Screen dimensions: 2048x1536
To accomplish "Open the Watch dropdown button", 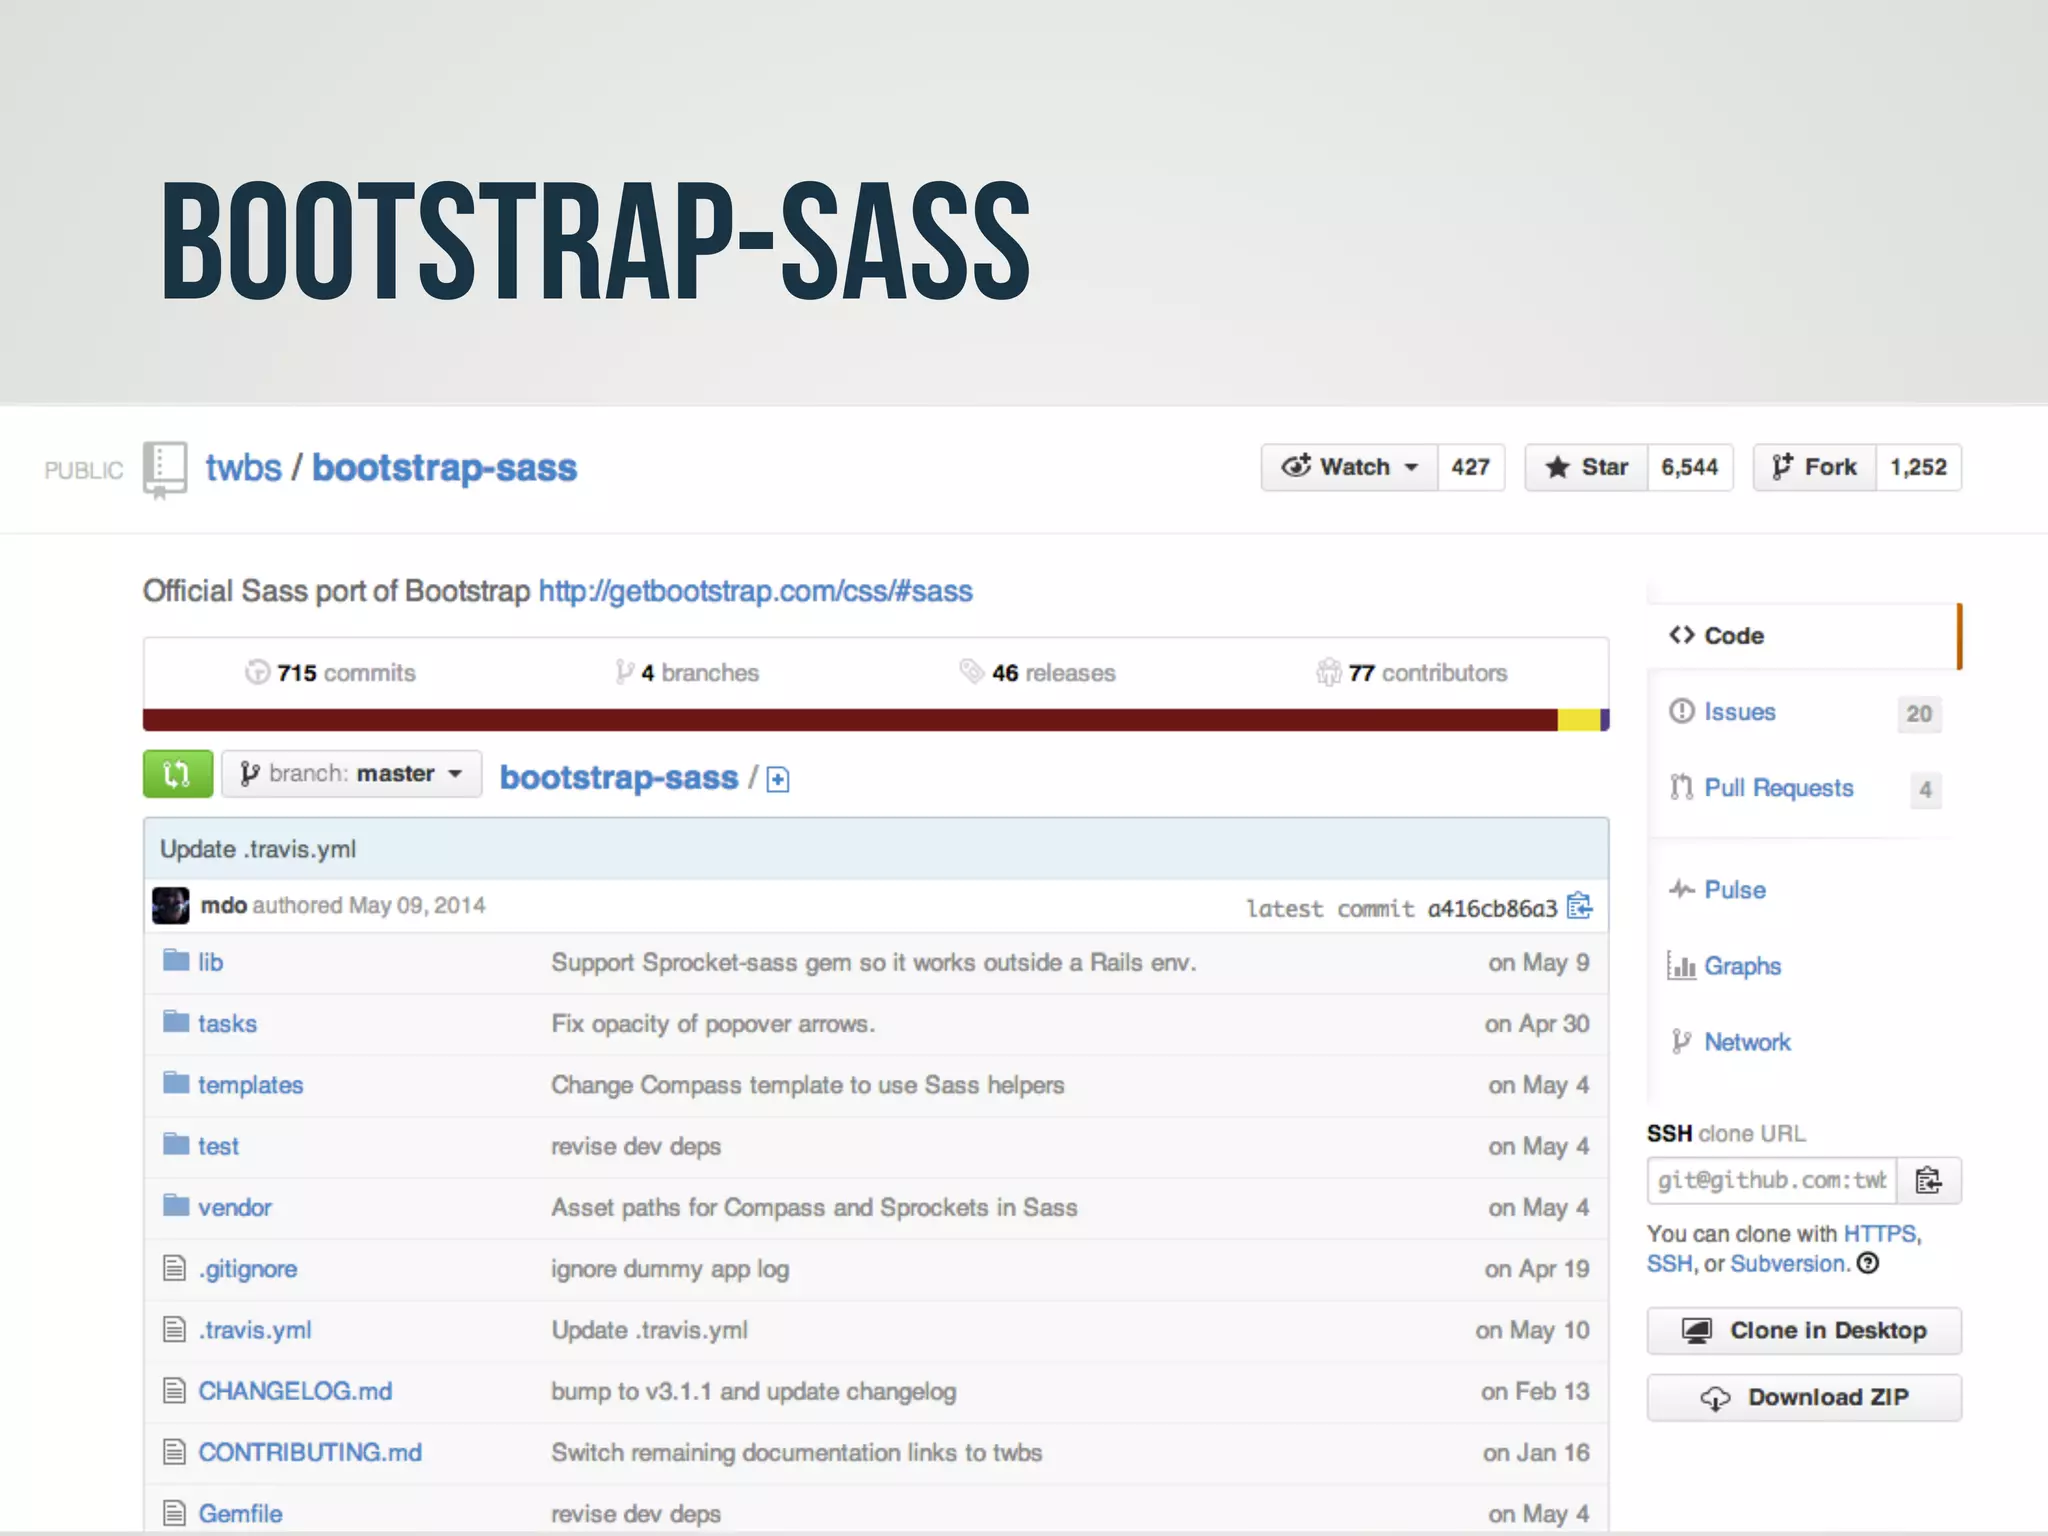I will [x=1349, y=467].
